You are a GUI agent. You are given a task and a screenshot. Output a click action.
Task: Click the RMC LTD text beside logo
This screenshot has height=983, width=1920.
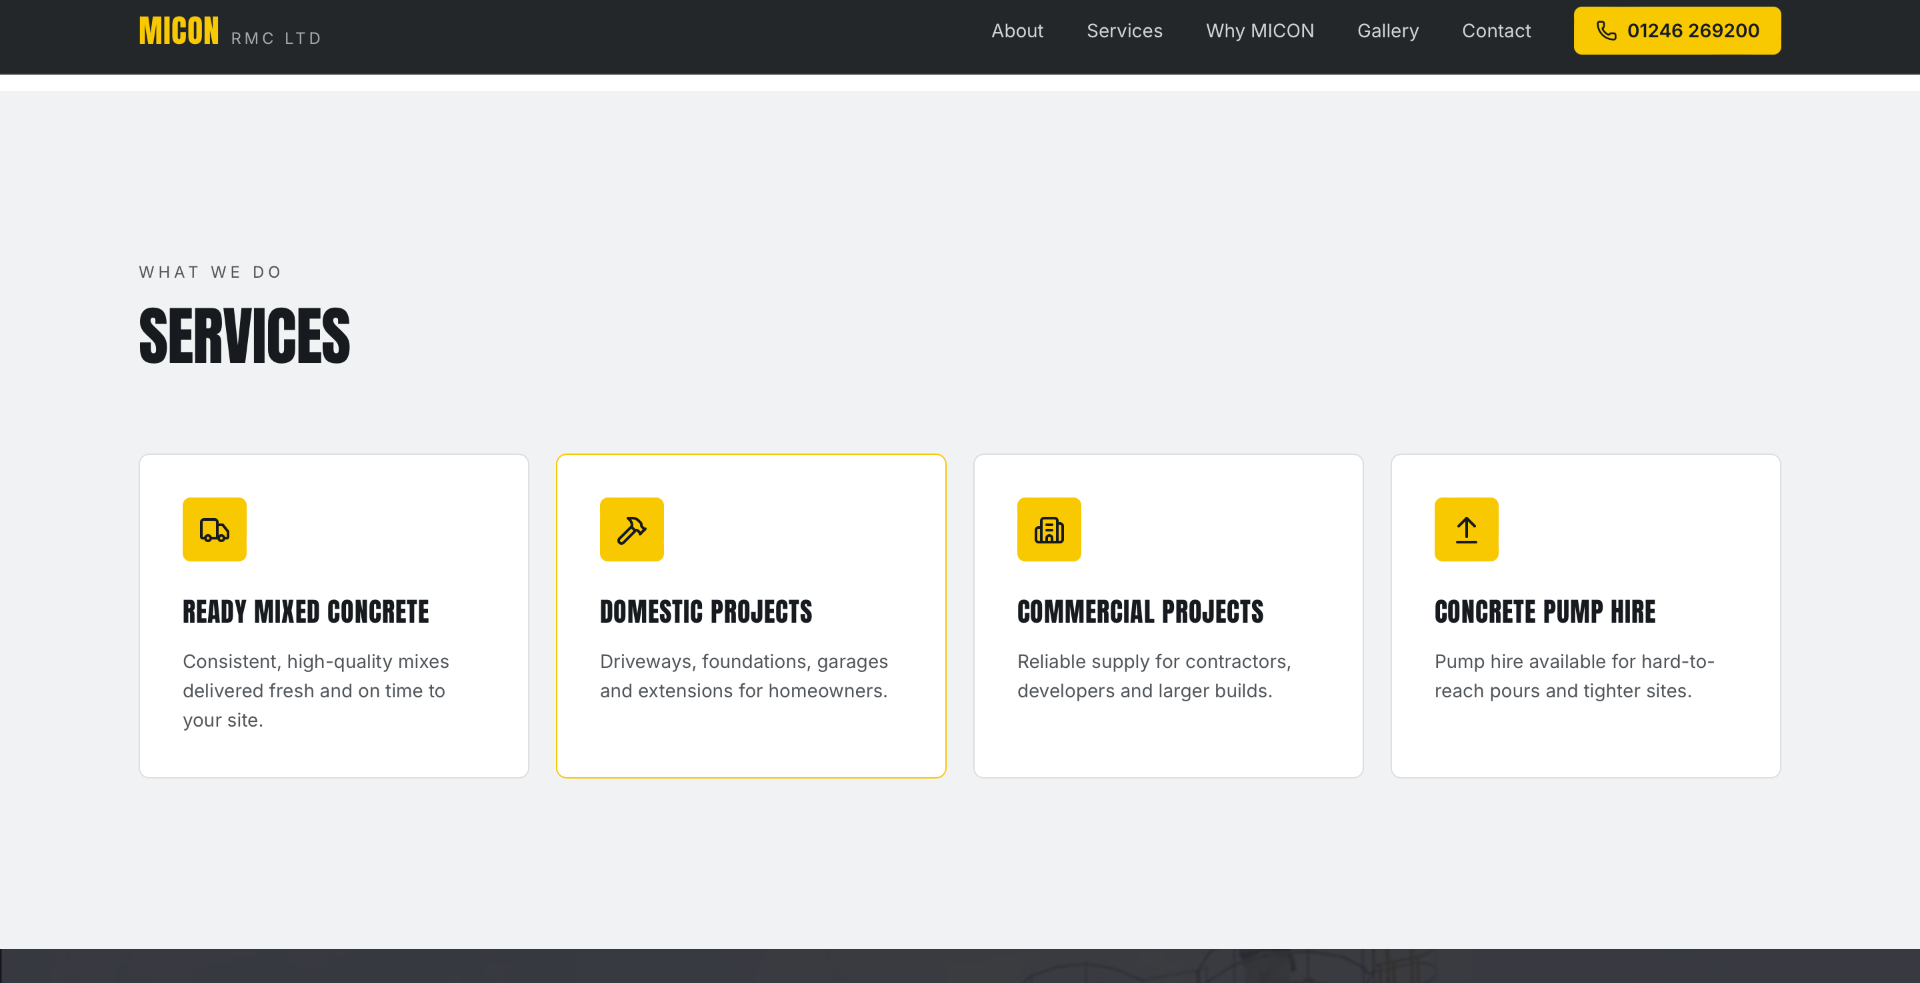coord(276,38)
